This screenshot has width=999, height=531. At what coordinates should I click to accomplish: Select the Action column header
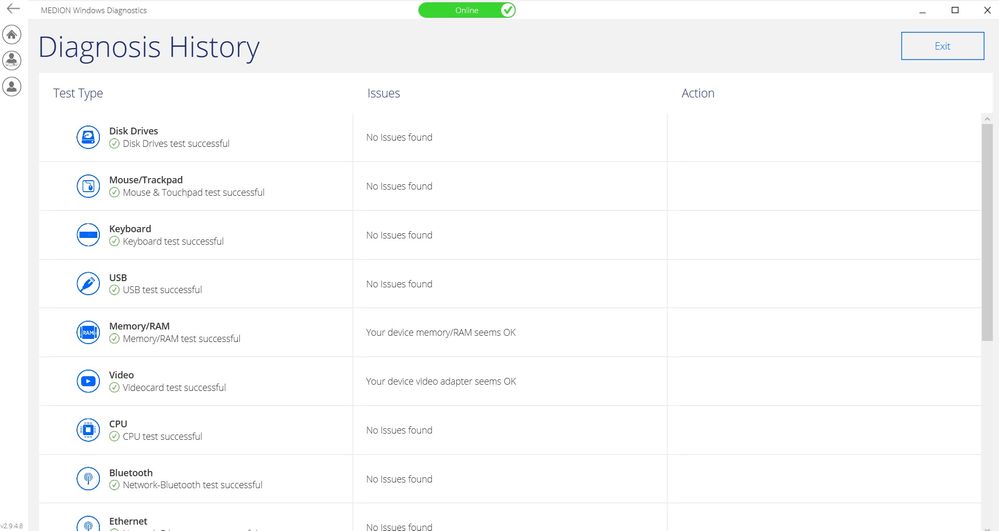698,93
